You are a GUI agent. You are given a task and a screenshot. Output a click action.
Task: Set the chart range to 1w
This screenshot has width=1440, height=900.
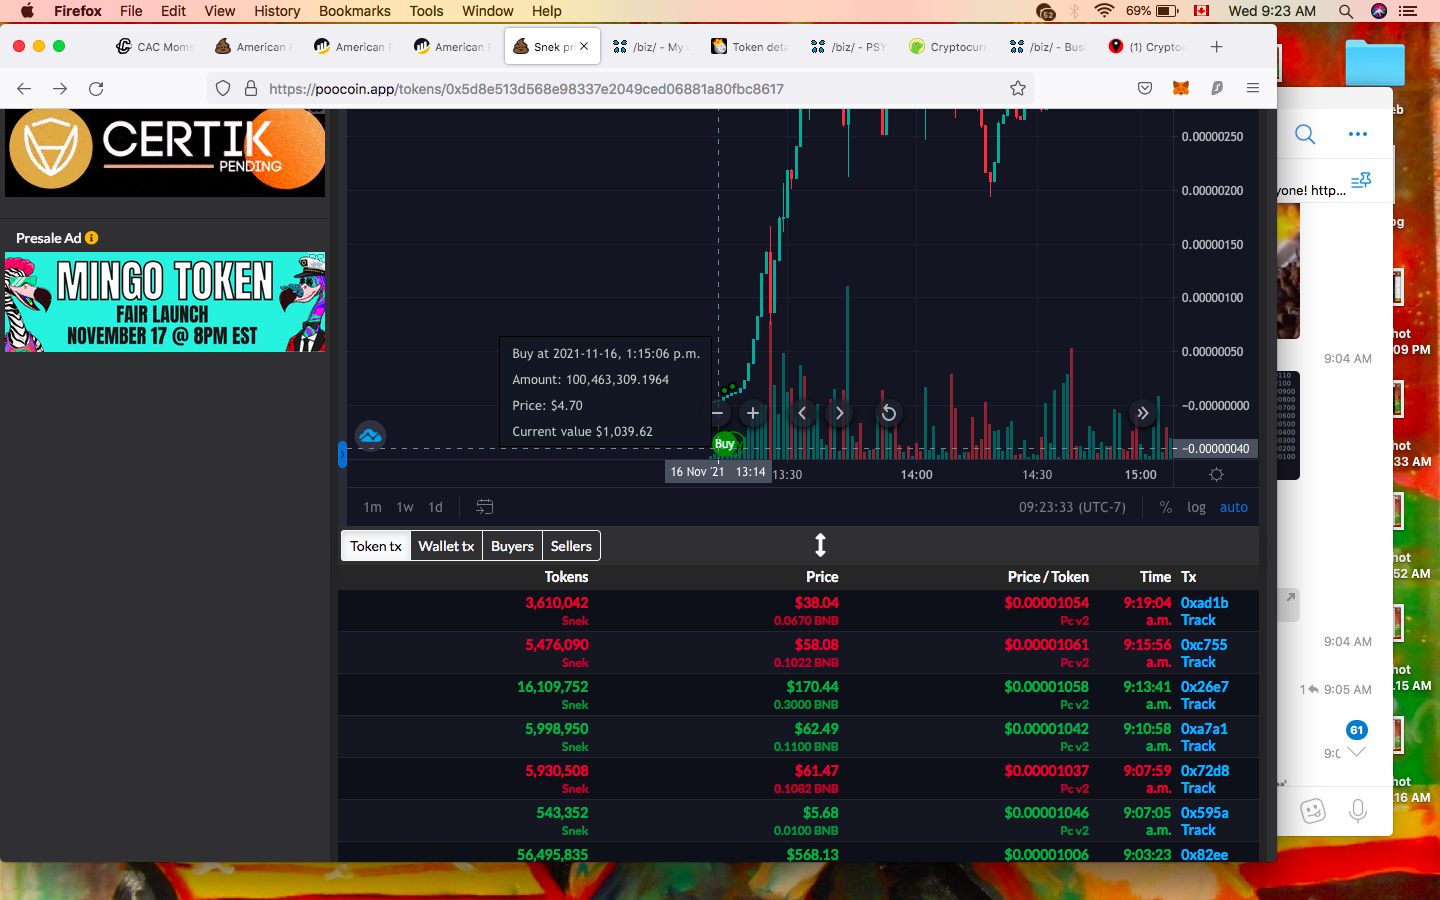click(x=405, y=507)
